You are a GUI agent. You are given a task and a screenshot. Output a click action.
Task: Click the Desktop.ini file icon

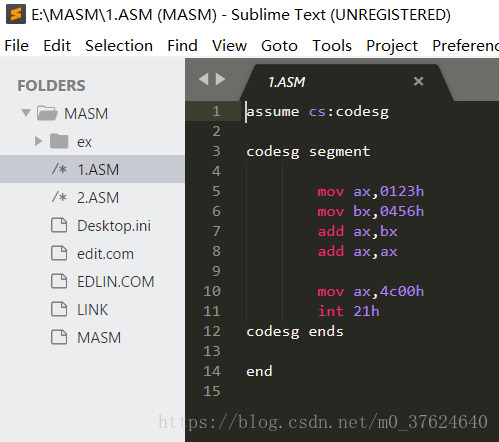59,225
